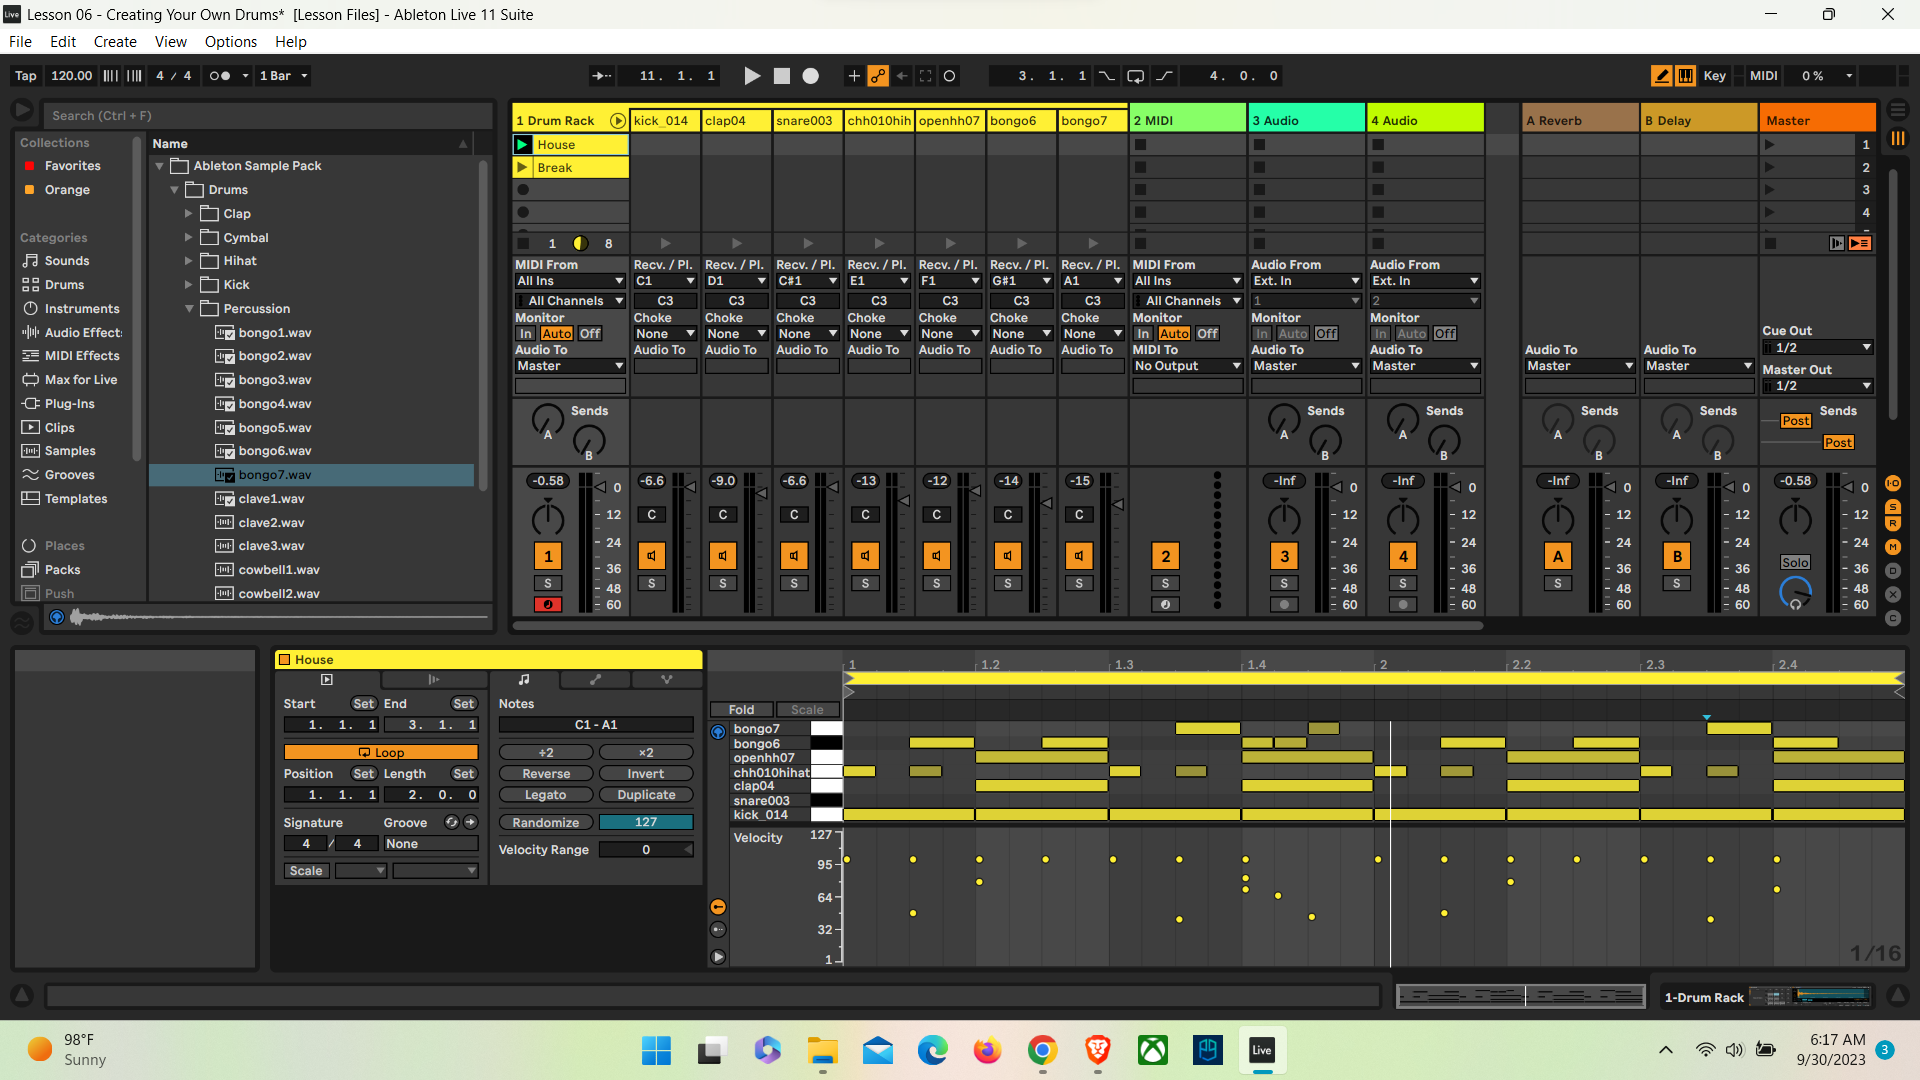
Task: Toggle the Automation Arm button
Action: coord(878,76)
